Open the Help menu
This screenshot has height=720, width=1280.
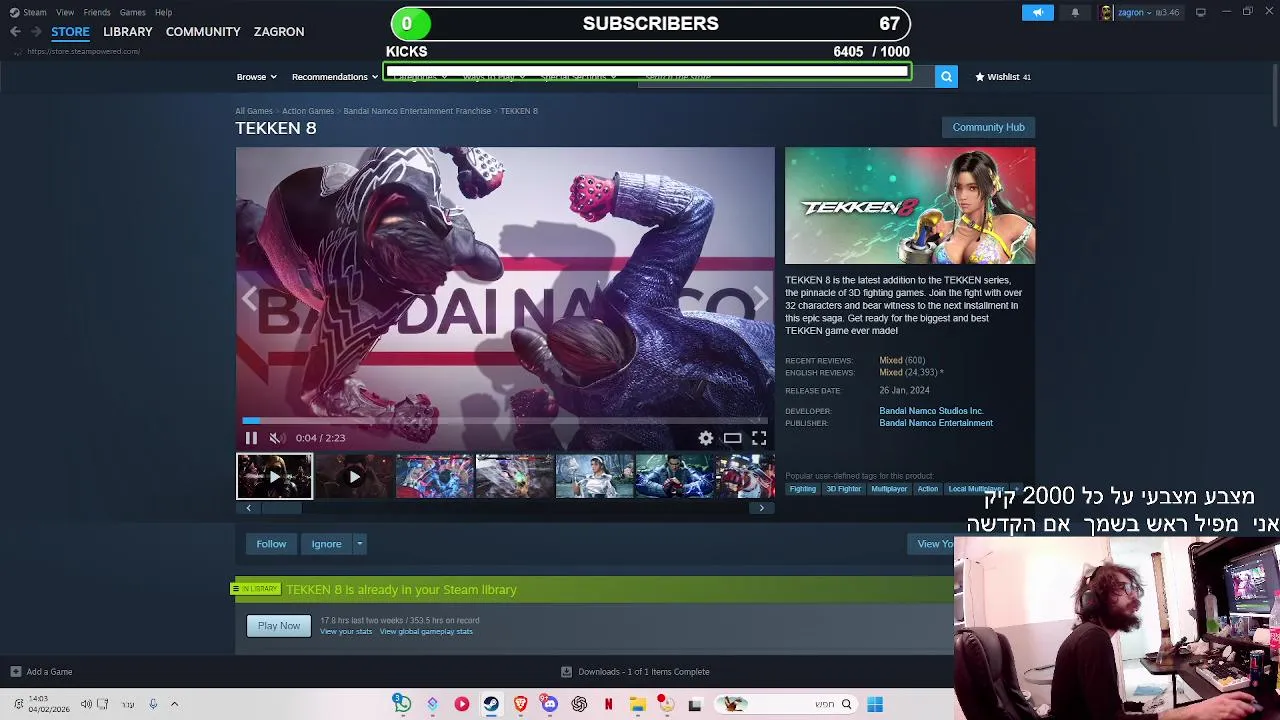click(x=163, y=12)
